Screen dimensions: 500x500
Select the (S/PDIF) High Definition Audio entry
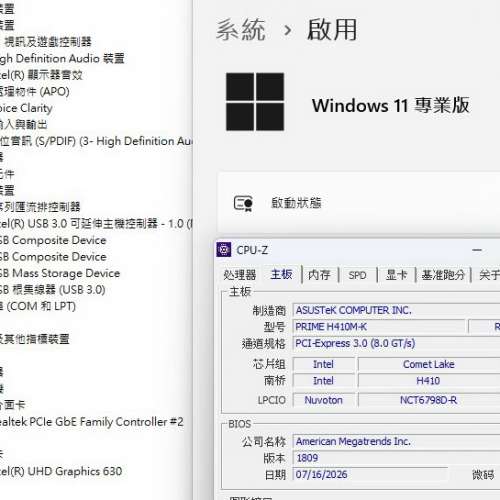pyautogui.click(x=97, y=141)
